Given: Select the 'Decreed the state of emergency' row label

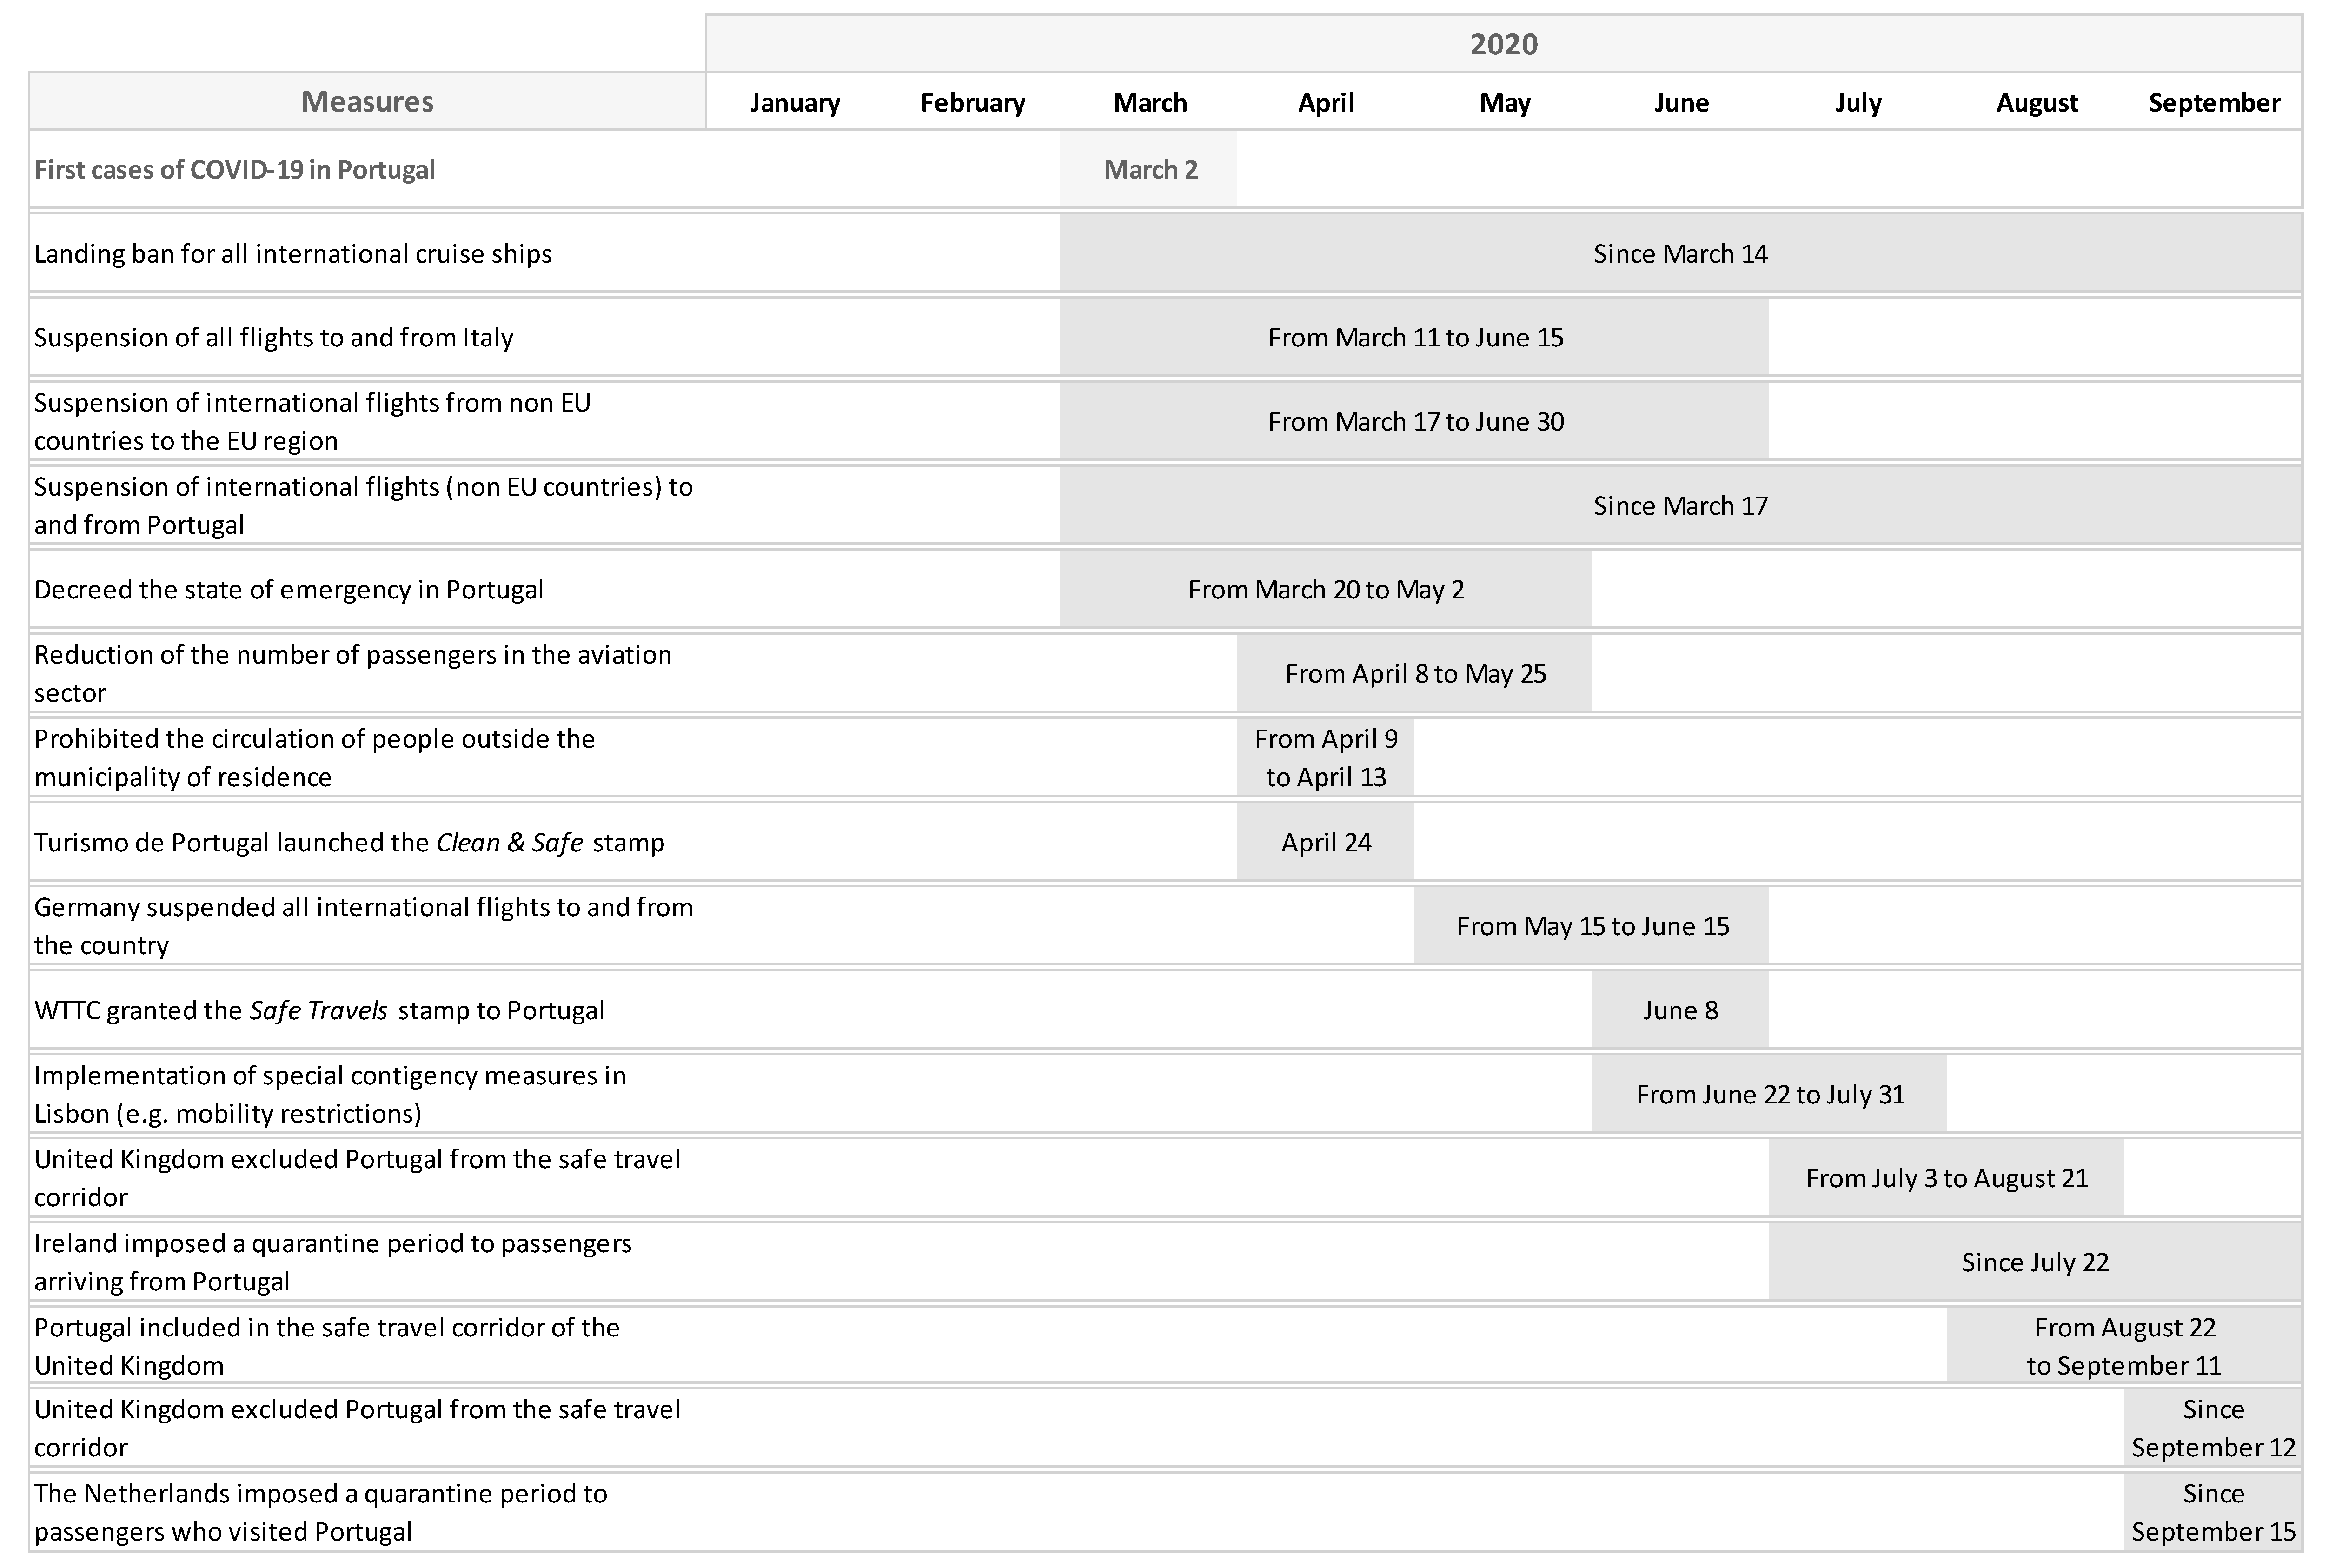Looking at the screenshot, I should click(289, 590).
